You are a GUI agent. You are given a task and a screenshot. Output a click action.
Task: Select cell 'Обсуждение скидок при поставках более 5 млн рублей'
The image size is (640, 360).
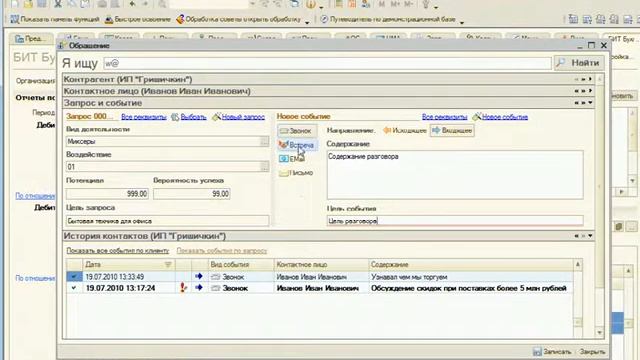pos(471,288)
